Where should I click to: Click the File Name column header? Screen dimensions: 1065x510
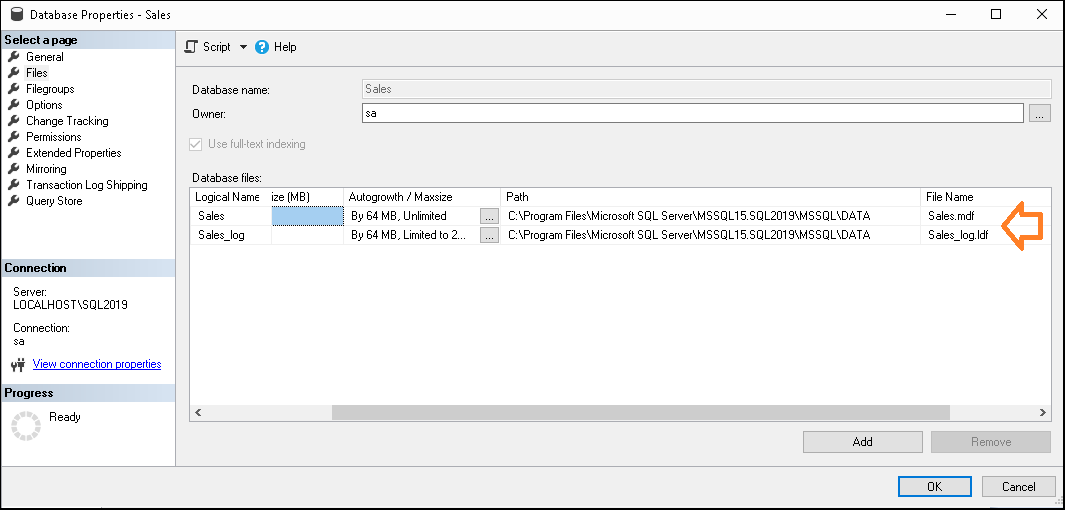(x=986, y=197)
